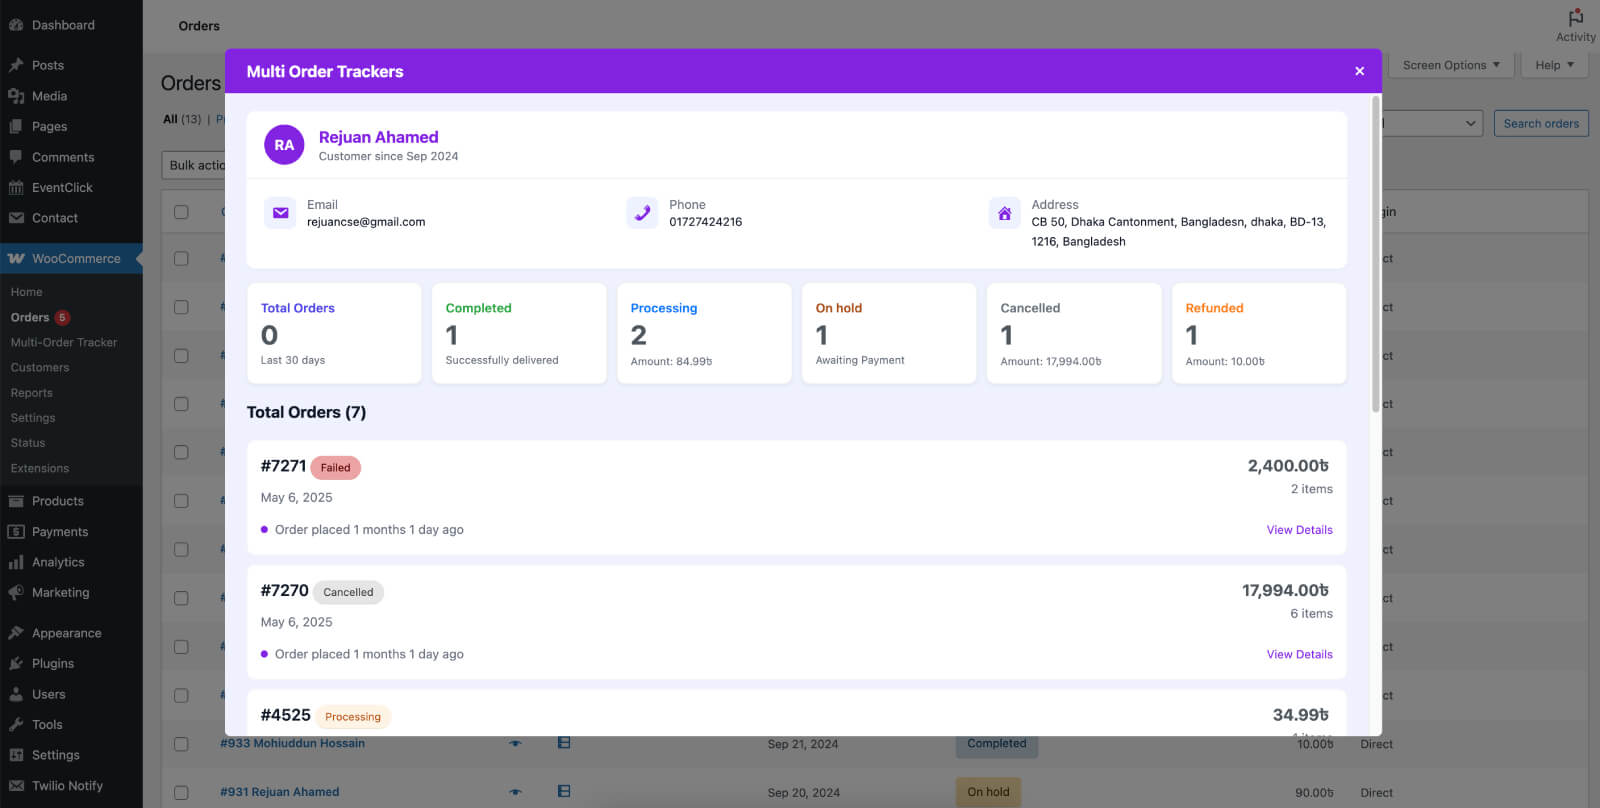Click the Plugins plug icon

click(16, 664)
